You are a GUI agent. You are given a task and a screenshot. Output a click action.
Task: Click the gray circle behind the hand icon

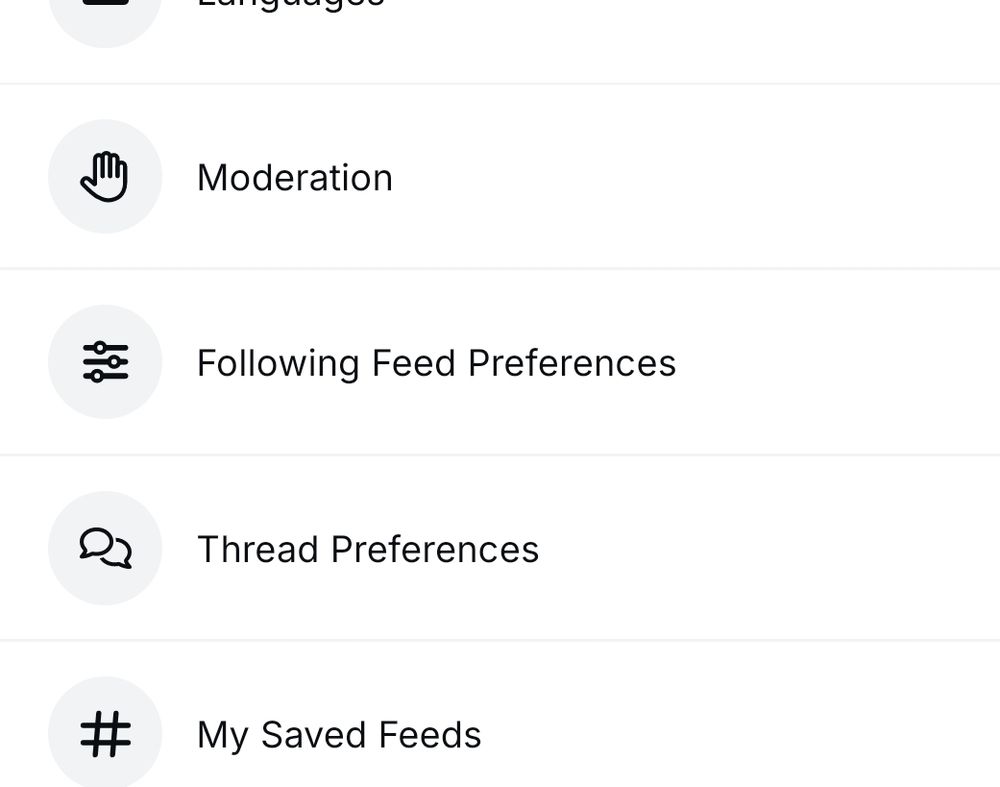tap(105, 176)
